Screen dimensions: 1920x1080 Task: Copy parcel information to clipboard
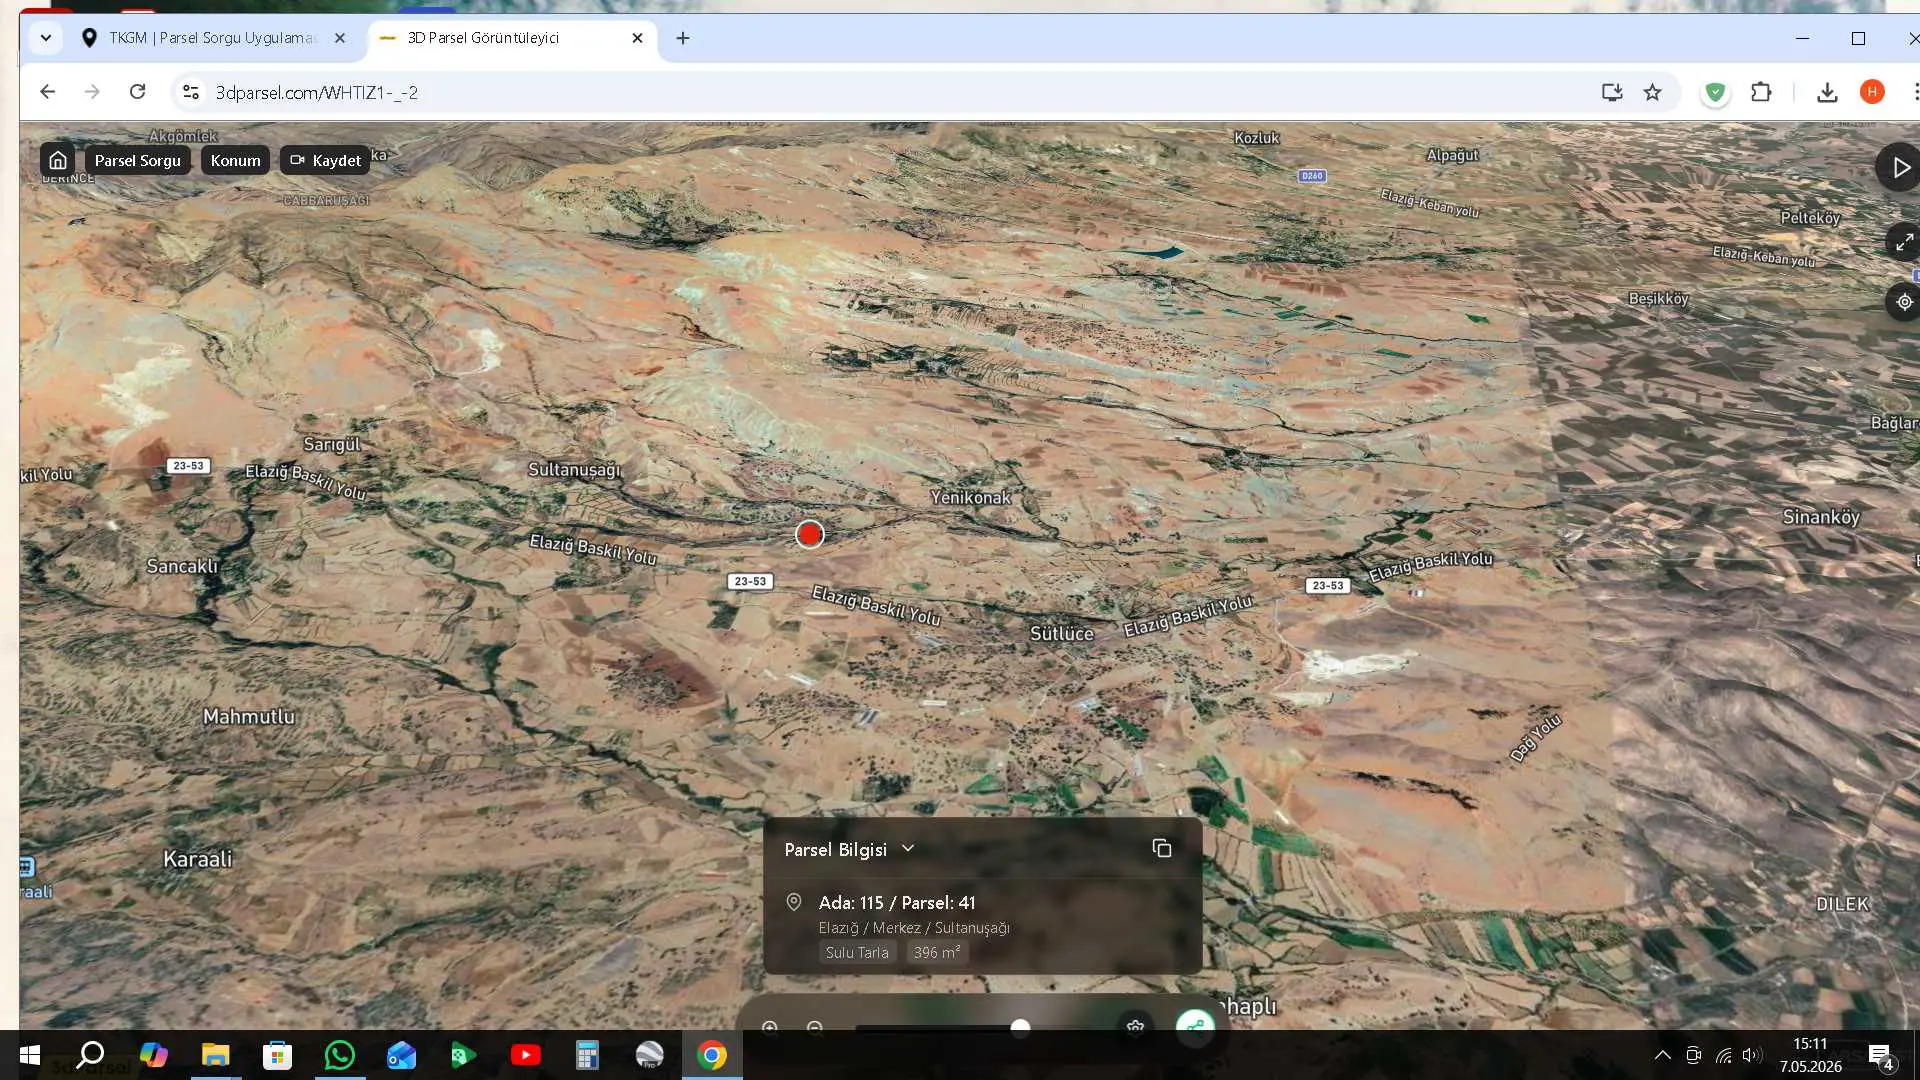tap(1161, 848)
